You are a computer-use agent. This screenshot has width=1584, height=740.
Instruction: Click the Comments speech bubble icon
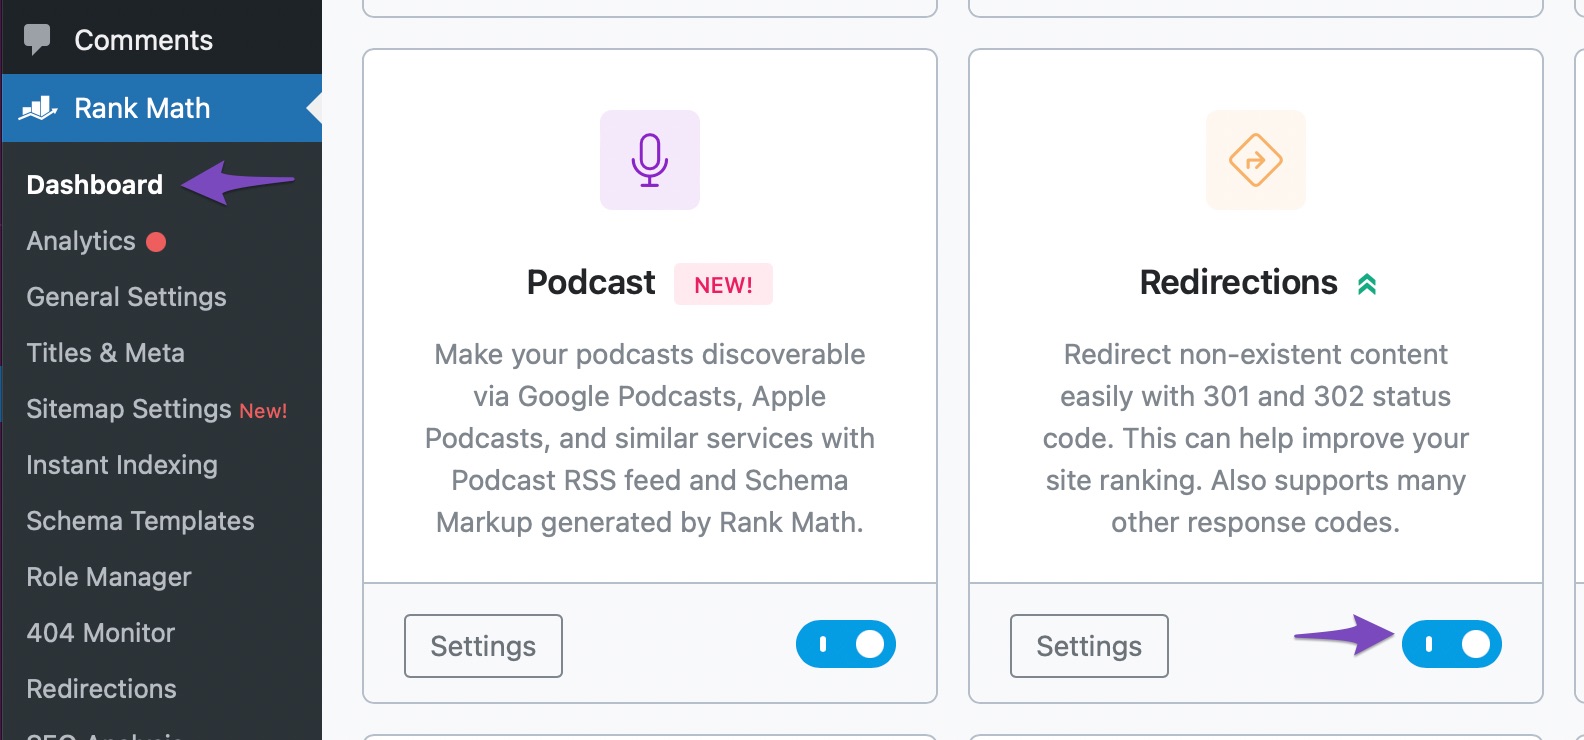coord(38,40)
